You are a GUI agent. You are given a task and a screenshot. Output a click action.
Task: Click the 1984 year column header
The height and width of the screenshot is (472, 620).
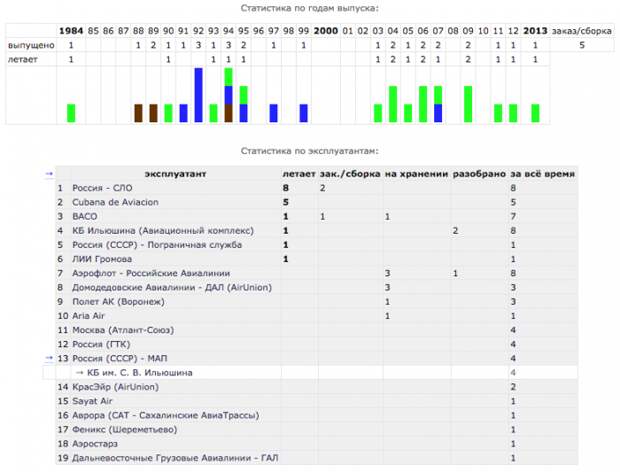[71, 31]
